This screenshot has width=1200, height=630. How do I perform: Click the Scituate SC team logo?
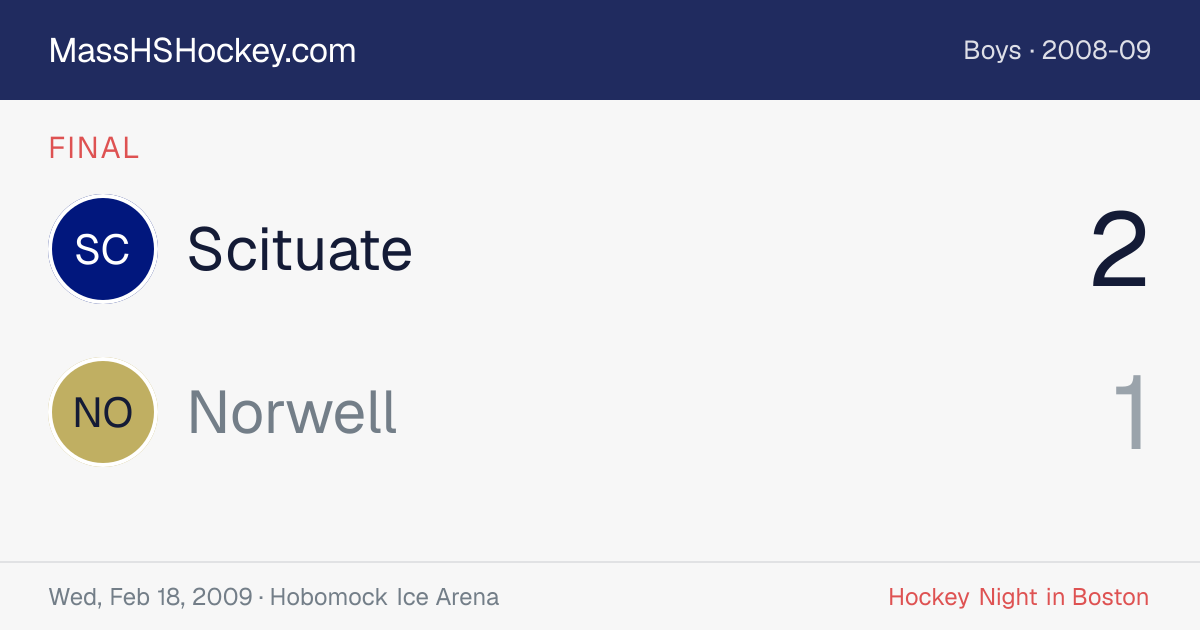coord(103,249)
